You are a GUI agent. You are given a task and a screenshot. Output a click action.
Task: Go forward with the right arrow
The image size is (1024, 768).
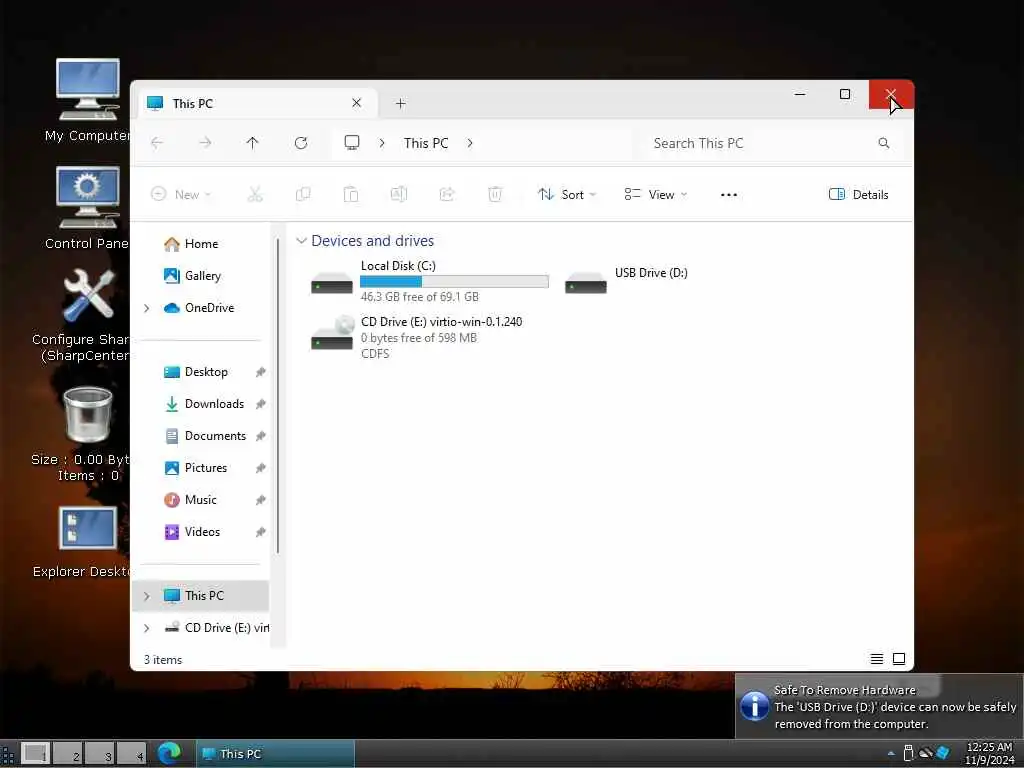point(205,143)
